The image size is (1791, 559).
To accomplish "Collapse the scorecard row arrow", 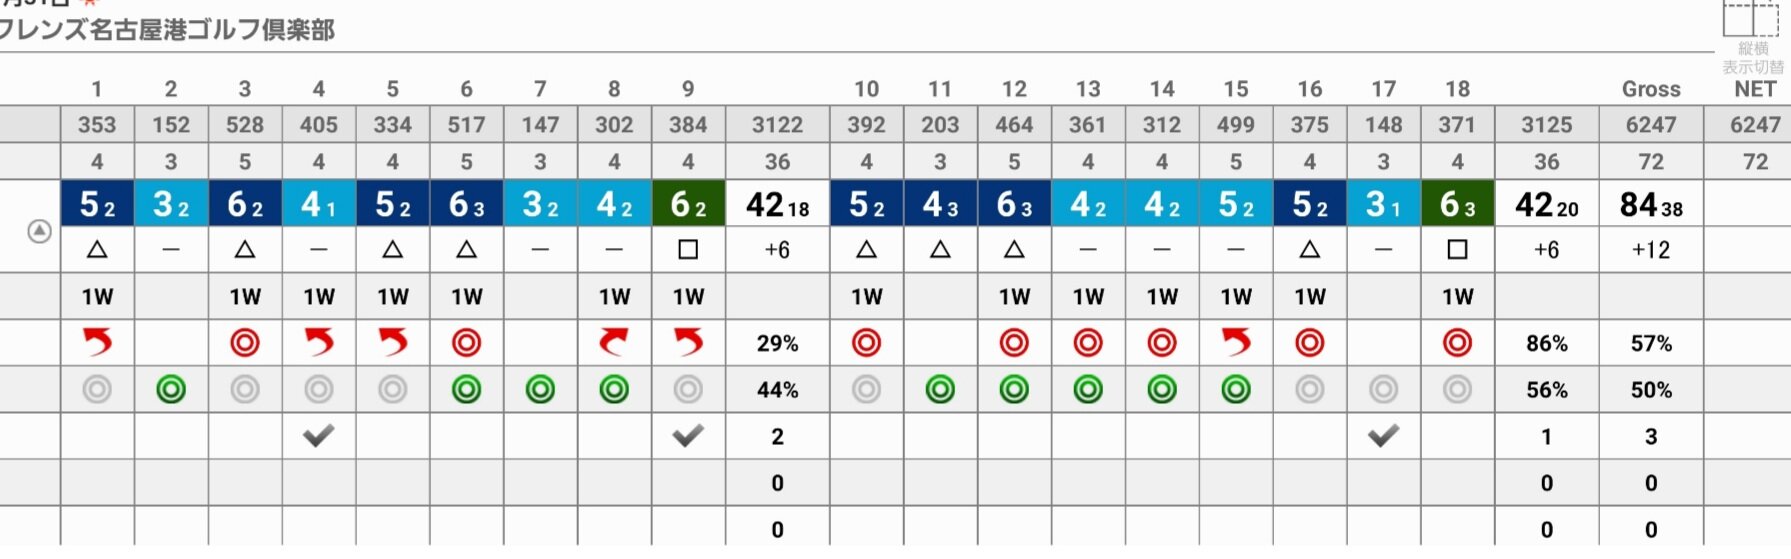I will 39,232.
